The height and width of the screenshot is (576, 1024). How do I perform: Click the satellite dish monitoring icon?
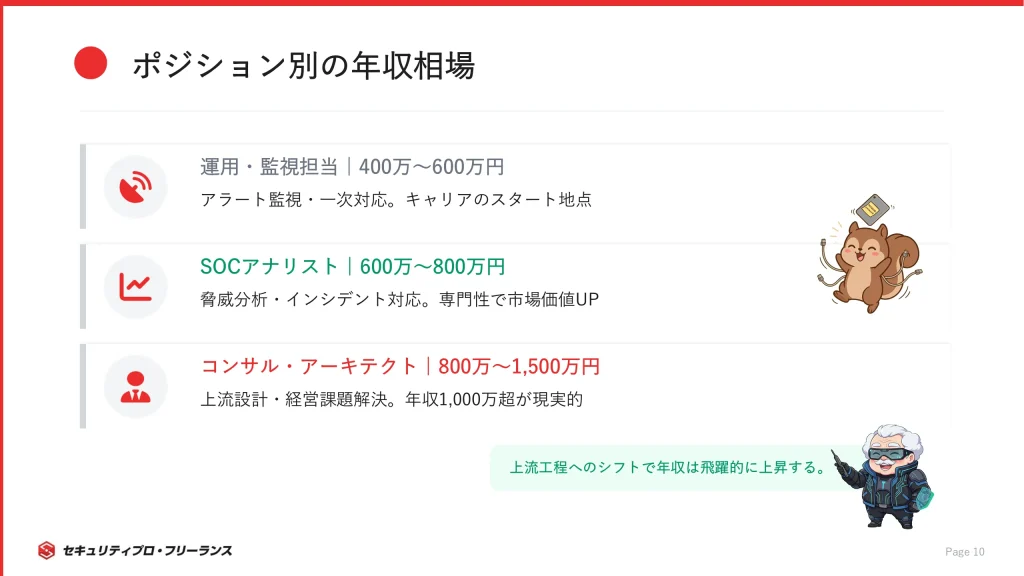(x=135, y=187)
